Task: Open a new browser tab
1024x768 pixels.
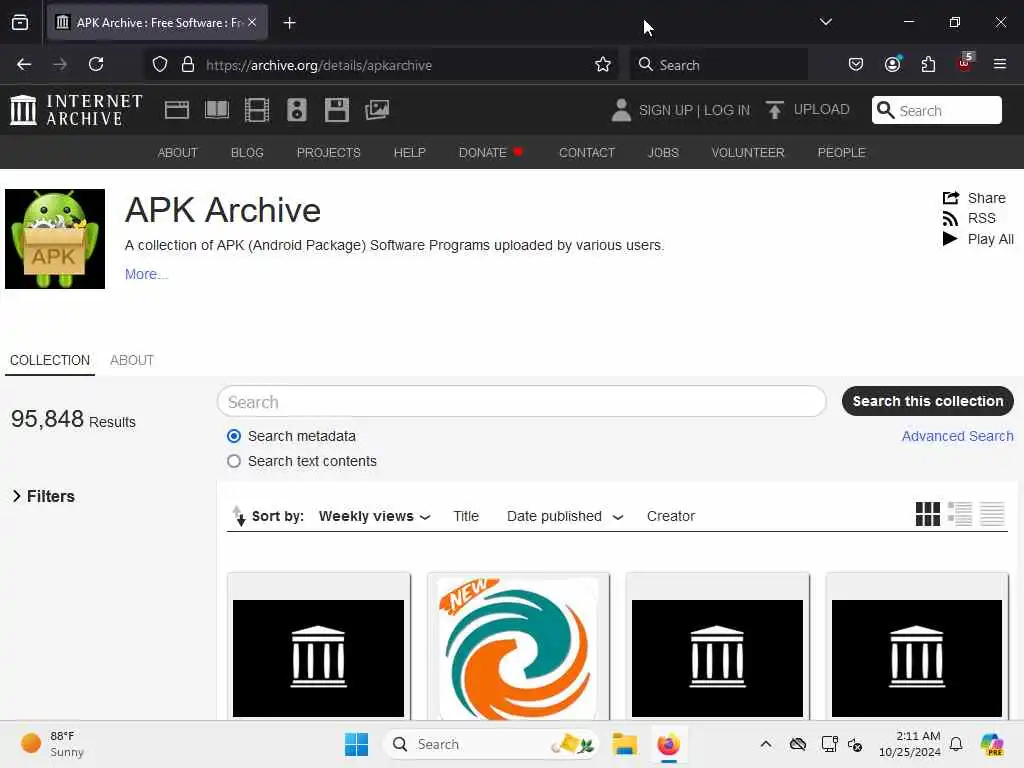Action: click(289, 23)
